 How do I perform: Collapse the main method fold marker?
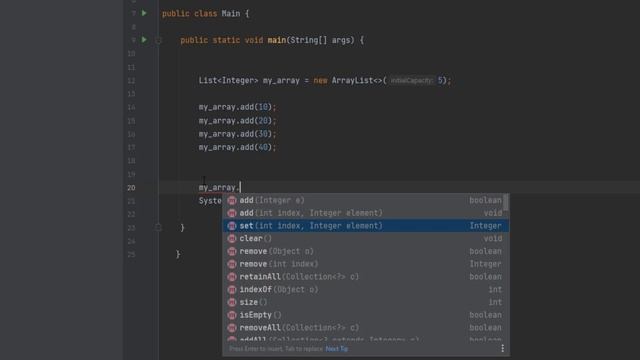158,40
